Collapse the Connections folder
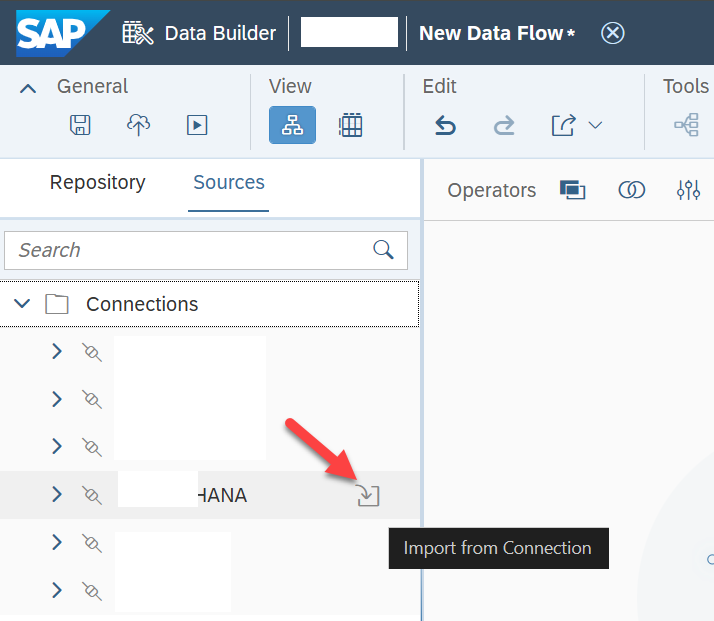714x621 pixels. 22,303
